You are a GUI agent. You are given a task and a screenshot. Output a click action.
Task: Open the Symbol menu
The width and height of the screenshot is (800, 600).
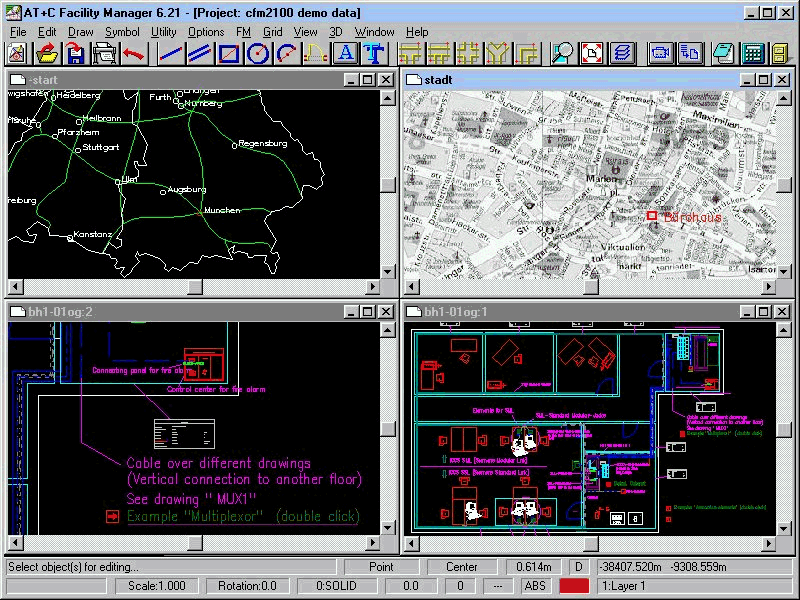tap(122, 32)
